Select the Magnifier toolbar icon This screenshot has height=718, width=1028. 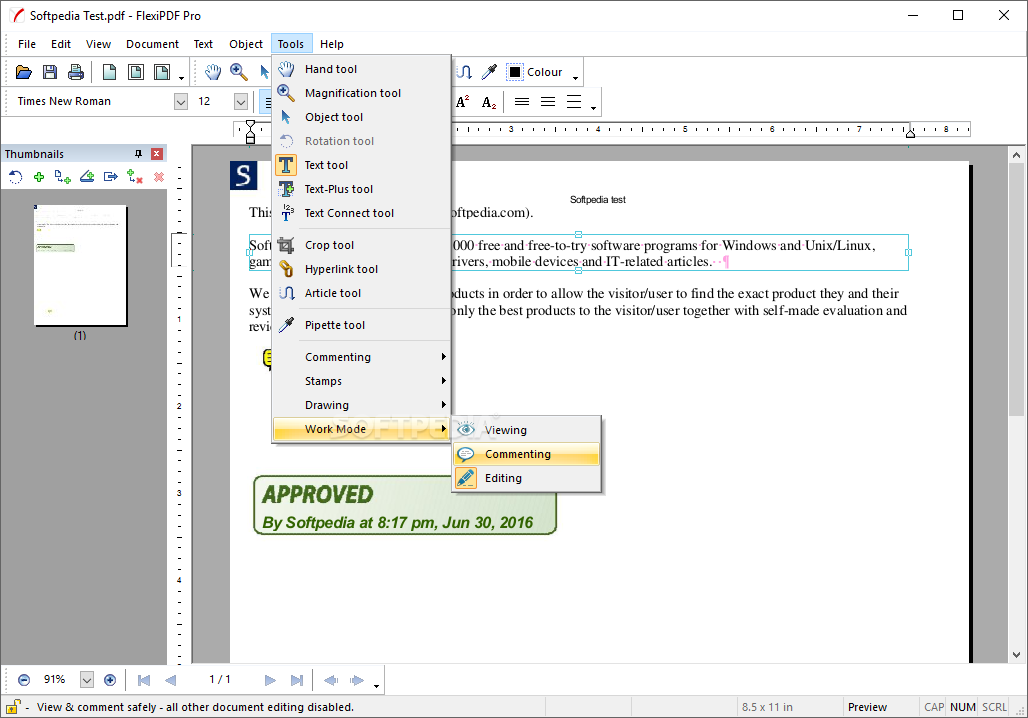(x=239, y=72)
